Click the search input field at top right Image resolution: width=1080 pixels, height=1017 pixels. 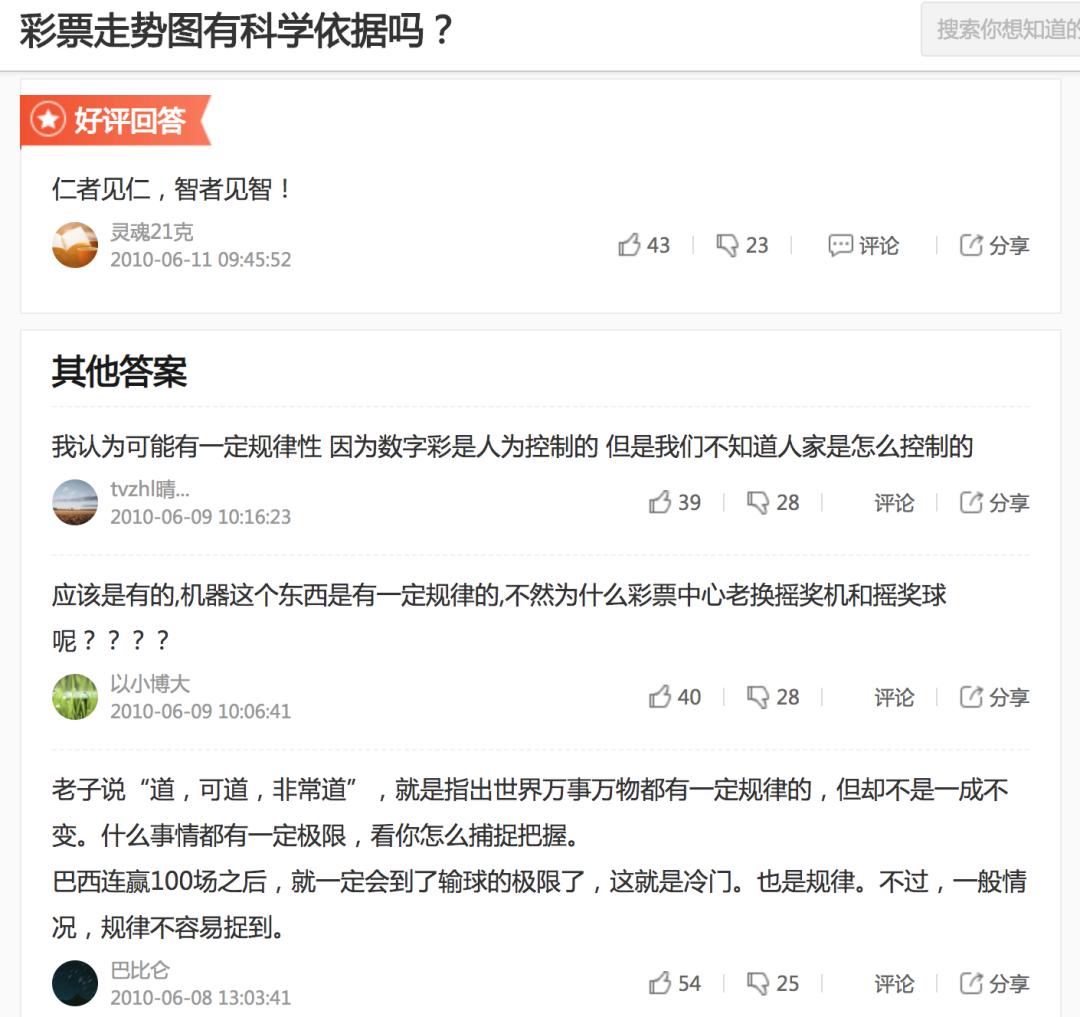tap(1010, 30)
